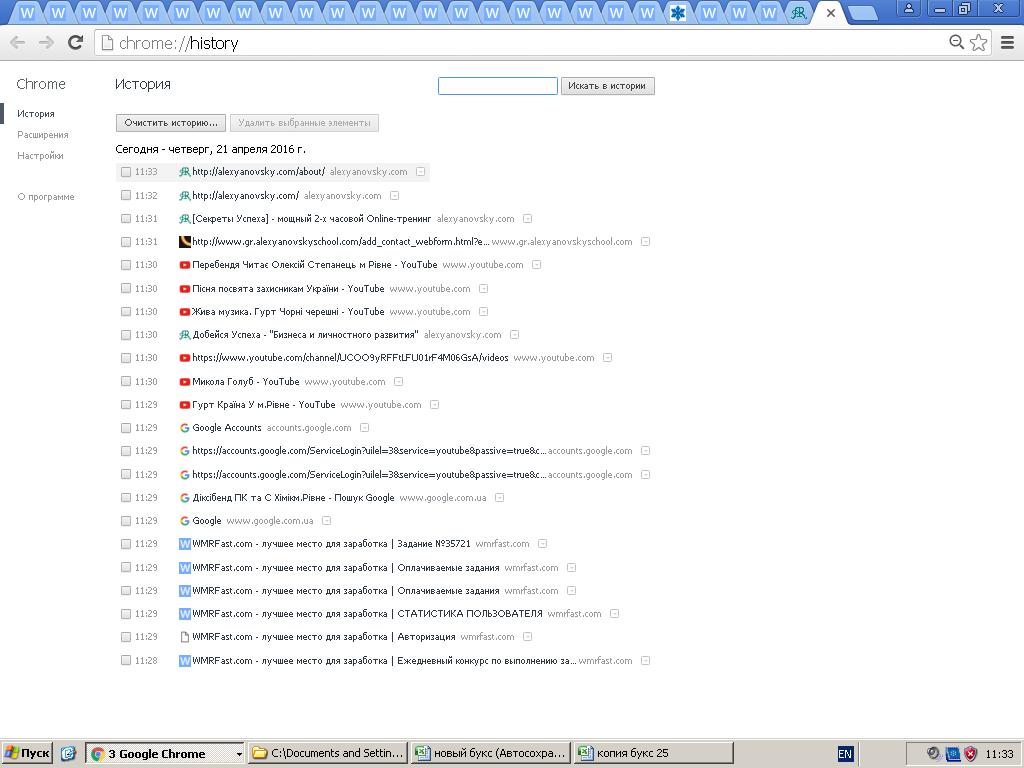Image resolution: width=1024 pixels, height=768 pixels.
Task: Open О программе in the sidebar
Action: (46, 197)
